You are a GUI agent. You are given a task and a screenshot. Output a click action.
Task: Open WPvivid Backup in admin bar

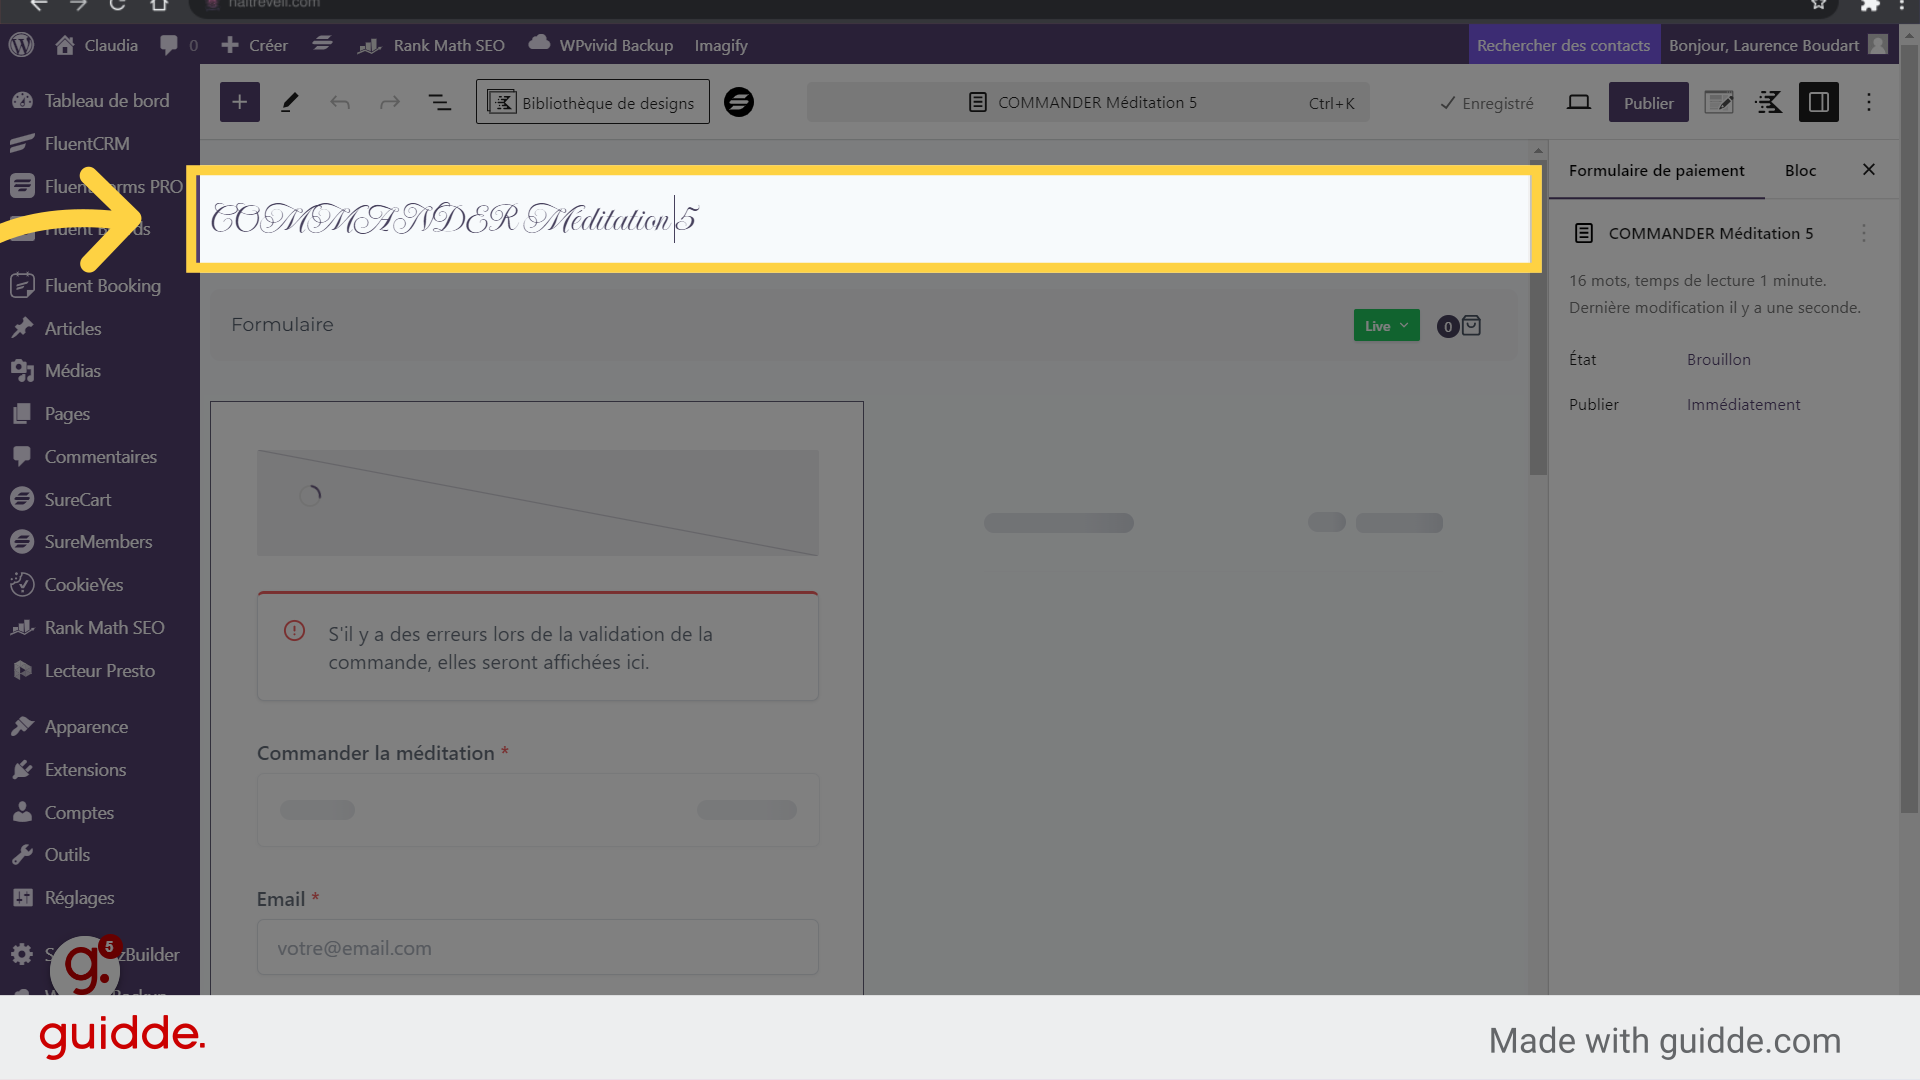click(x=601, y=45)
